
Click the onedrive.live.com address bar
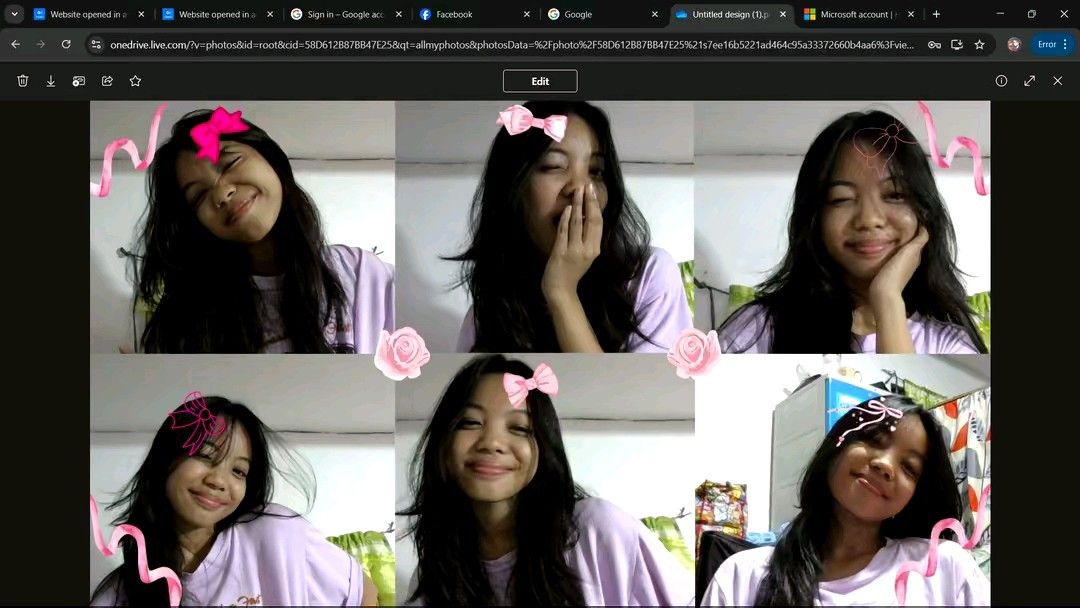[x=512, y=45]
